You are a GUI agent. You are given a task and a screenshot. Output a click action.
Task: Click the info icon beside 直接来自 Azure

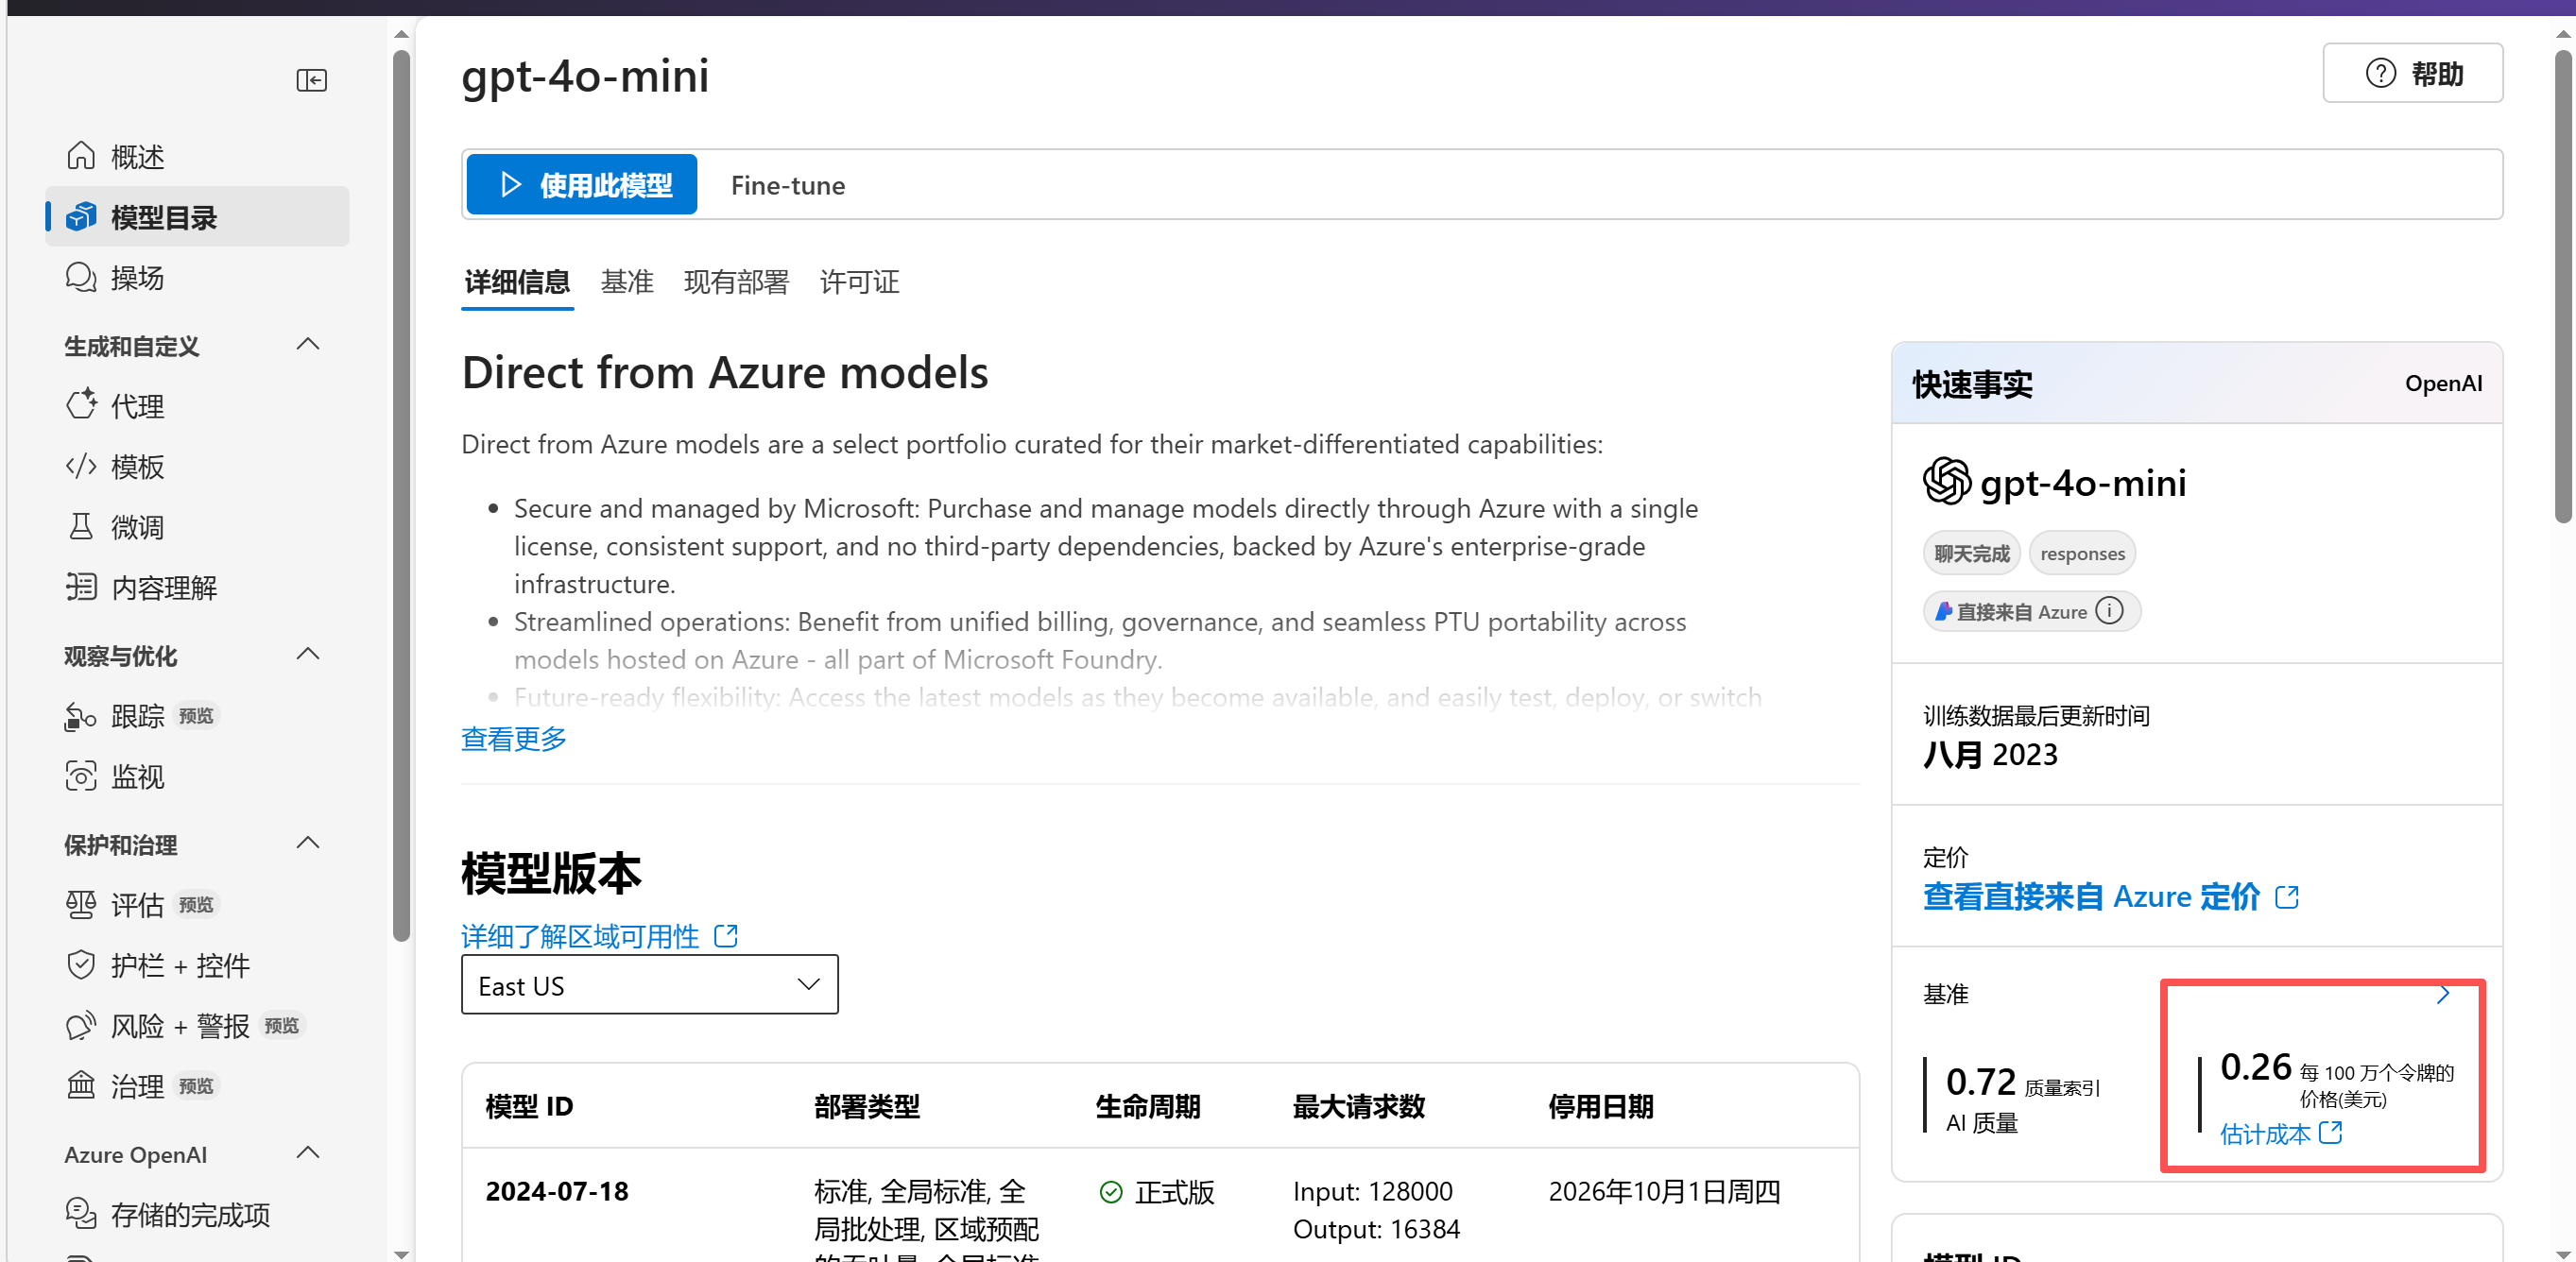2109,611
